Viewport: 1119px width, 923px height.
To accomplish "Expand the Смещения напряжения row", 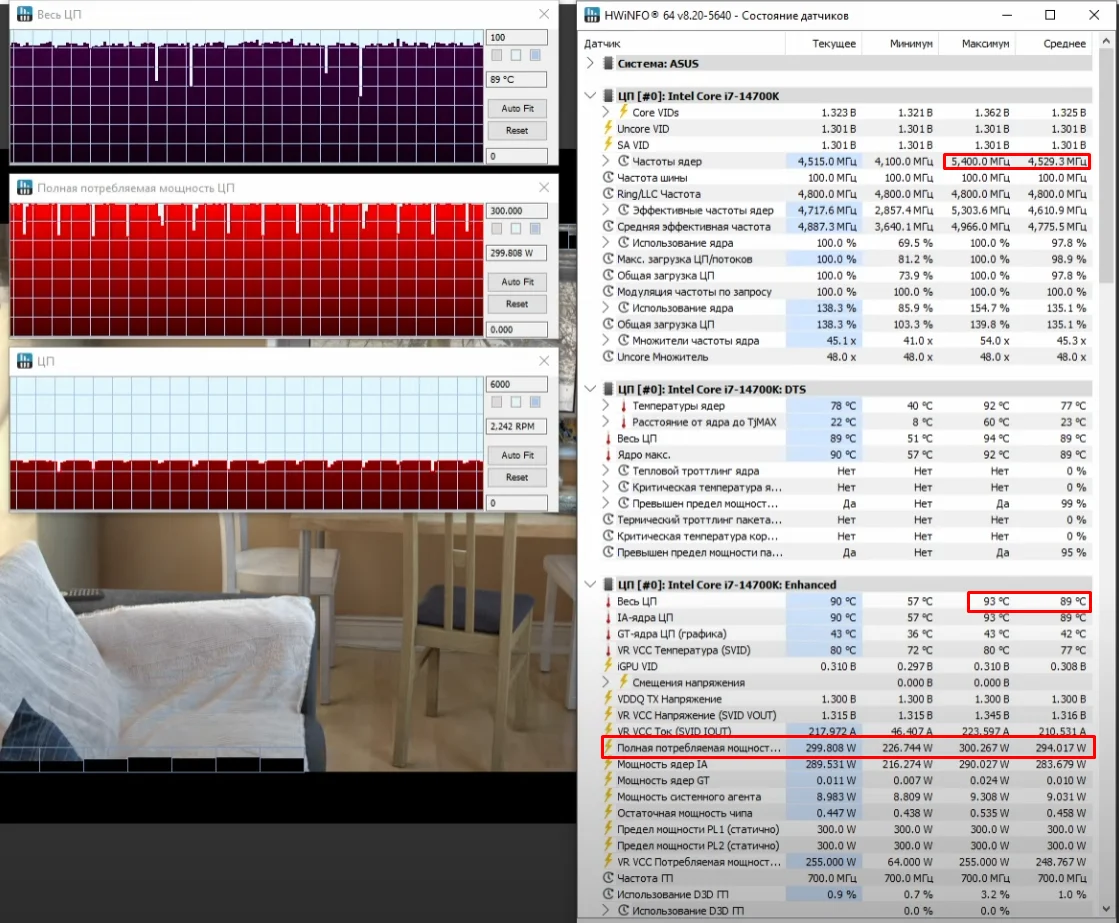I will click(x=606, y=682).
